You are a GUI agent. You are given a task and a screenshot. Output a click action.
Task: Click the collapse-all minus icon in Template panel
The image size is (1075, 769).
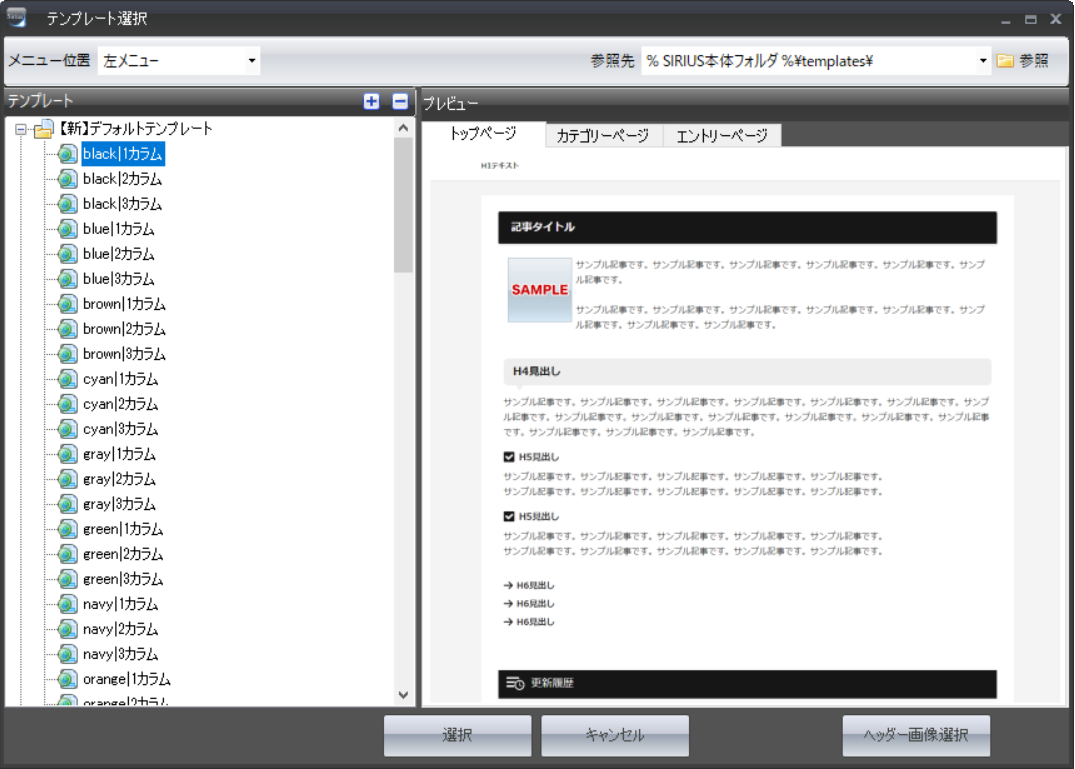tap(400, 101)
